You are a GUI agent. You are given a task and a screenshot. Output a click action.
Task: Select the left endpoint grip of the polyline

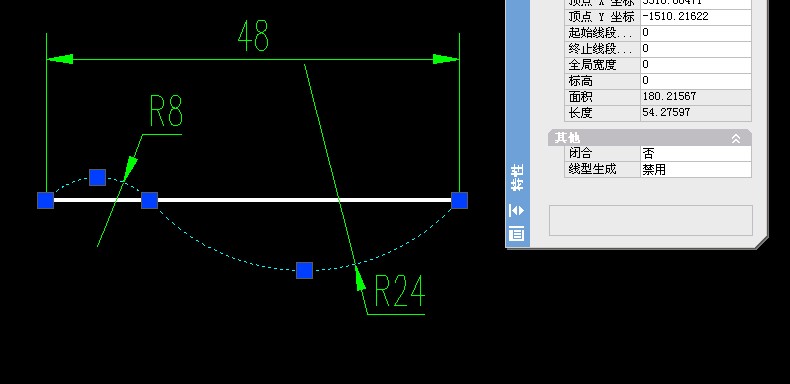click(x=46, y=200)
